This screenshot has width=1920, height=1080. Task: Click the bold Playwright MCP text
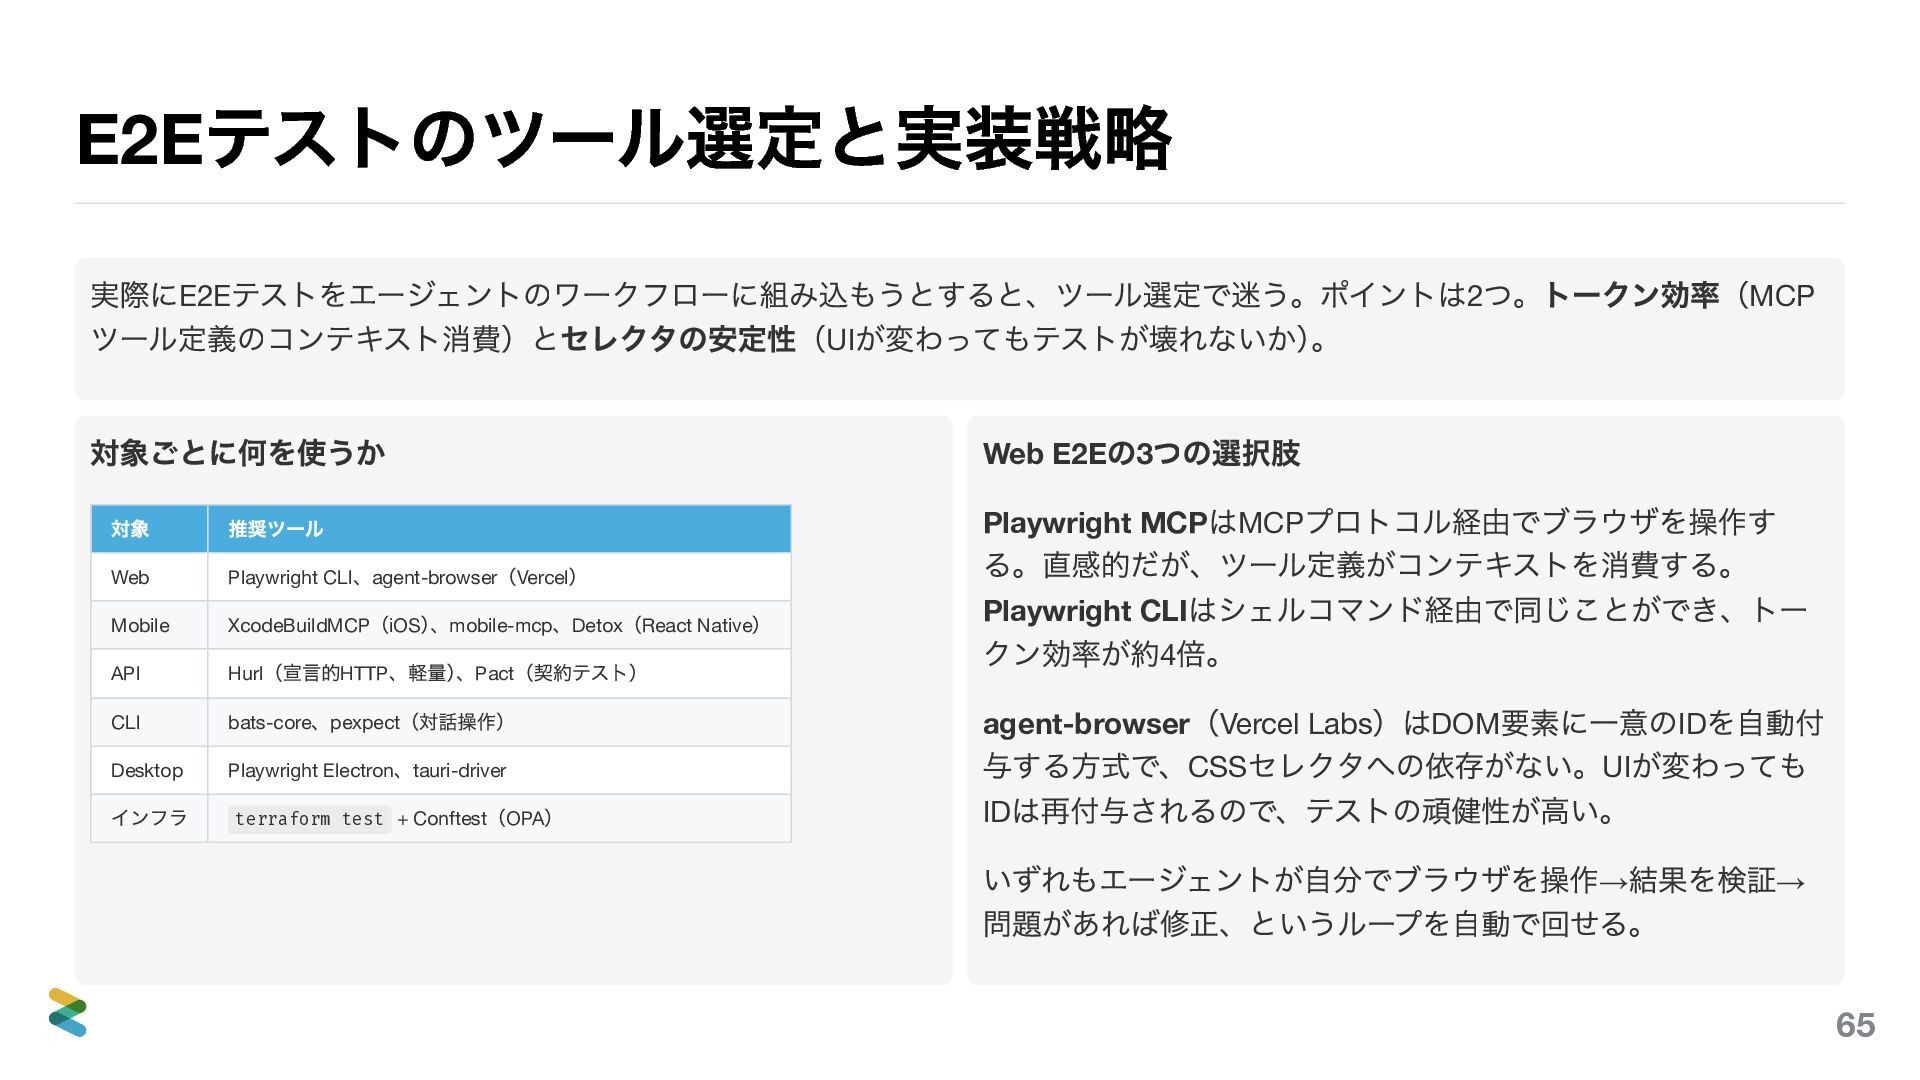coord(1095,523)
